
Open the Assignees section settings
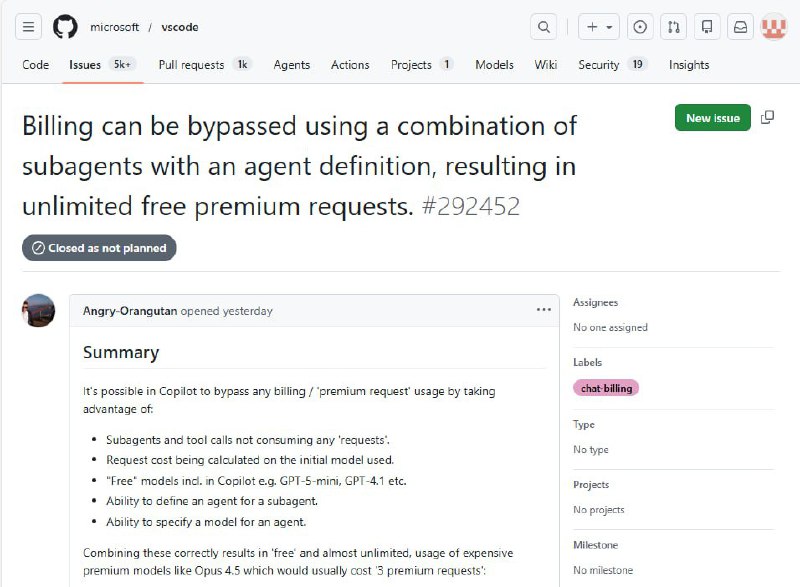[x=597, y=302]
